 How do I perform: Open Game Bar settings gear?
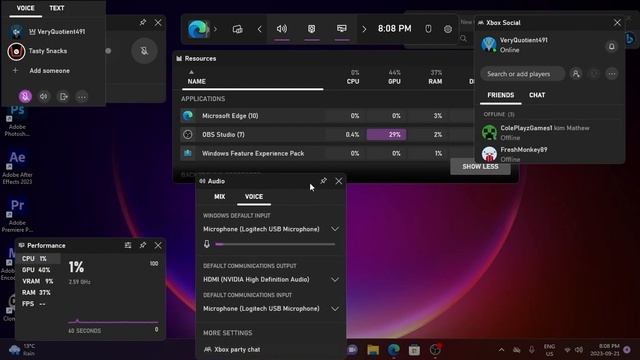pyautogui.click(x=448, y=29)
